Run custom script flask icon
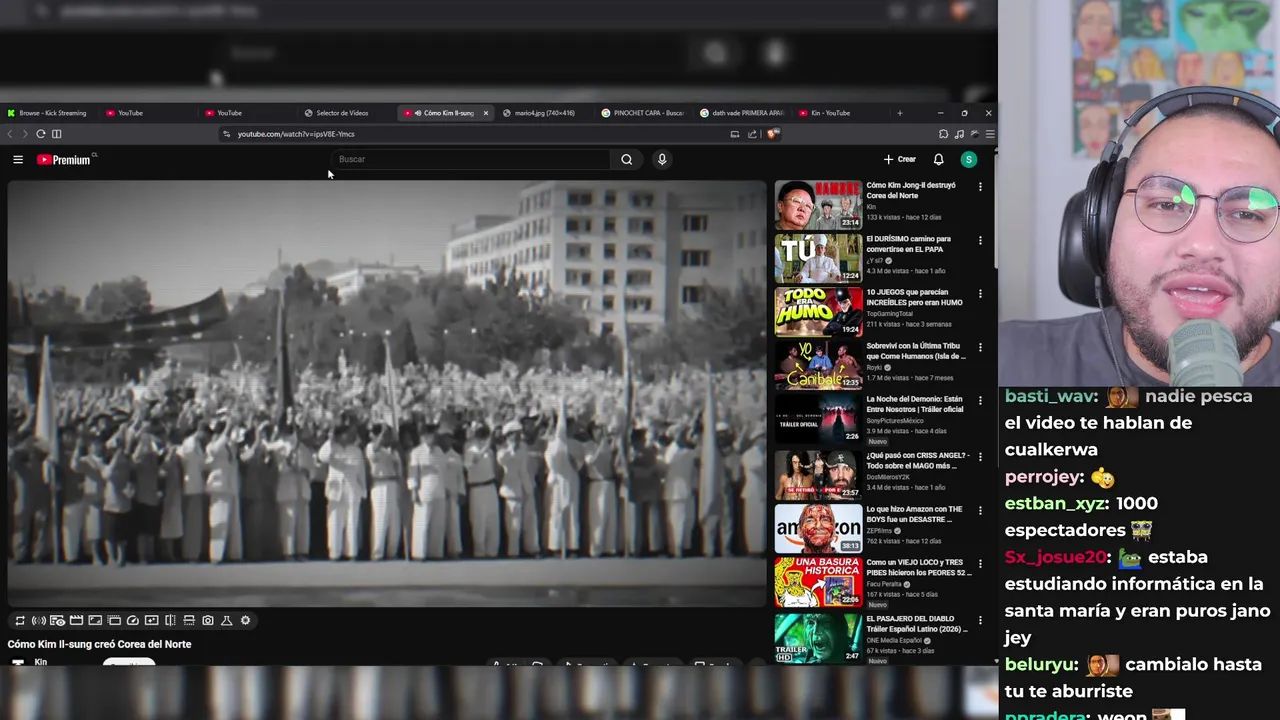This screenshot has width=1280, height=720. 227,620
